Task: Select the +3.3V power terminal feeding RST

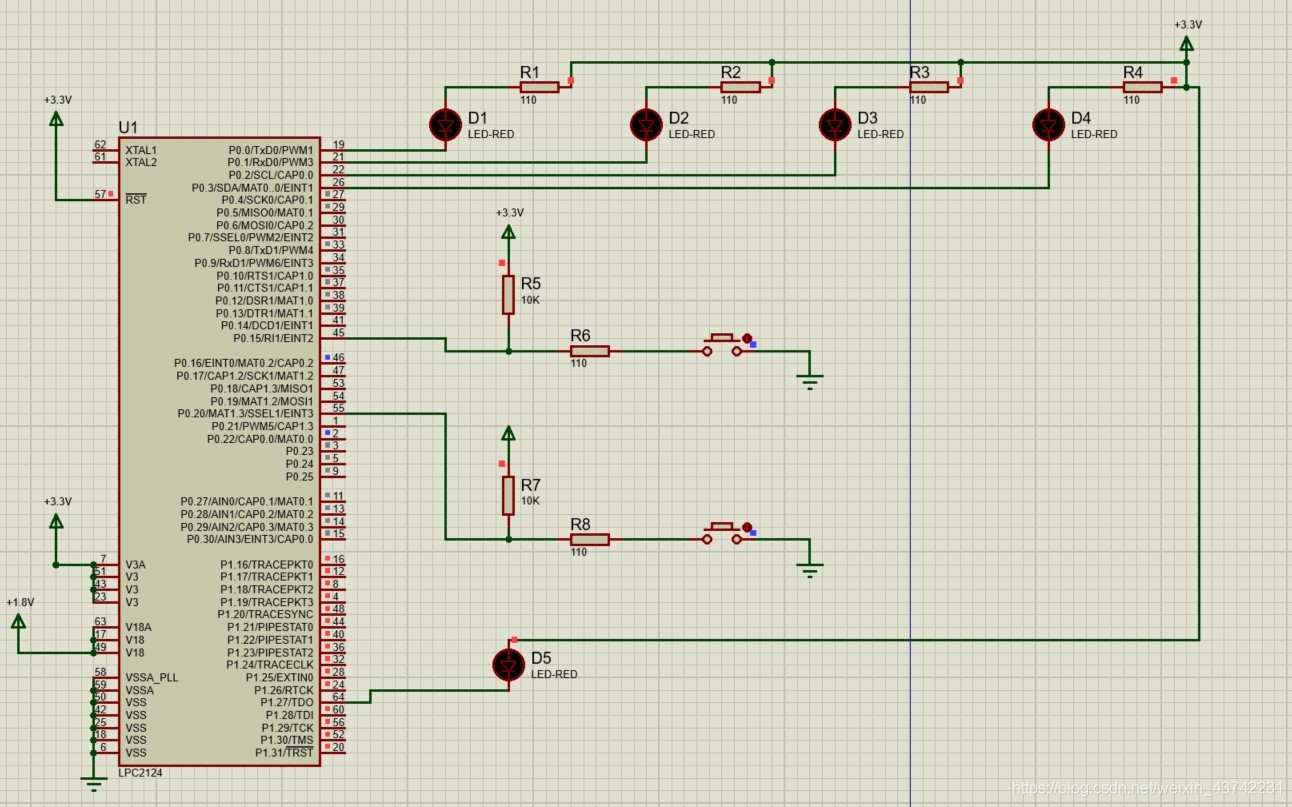Action: click(x=56, y=119)
